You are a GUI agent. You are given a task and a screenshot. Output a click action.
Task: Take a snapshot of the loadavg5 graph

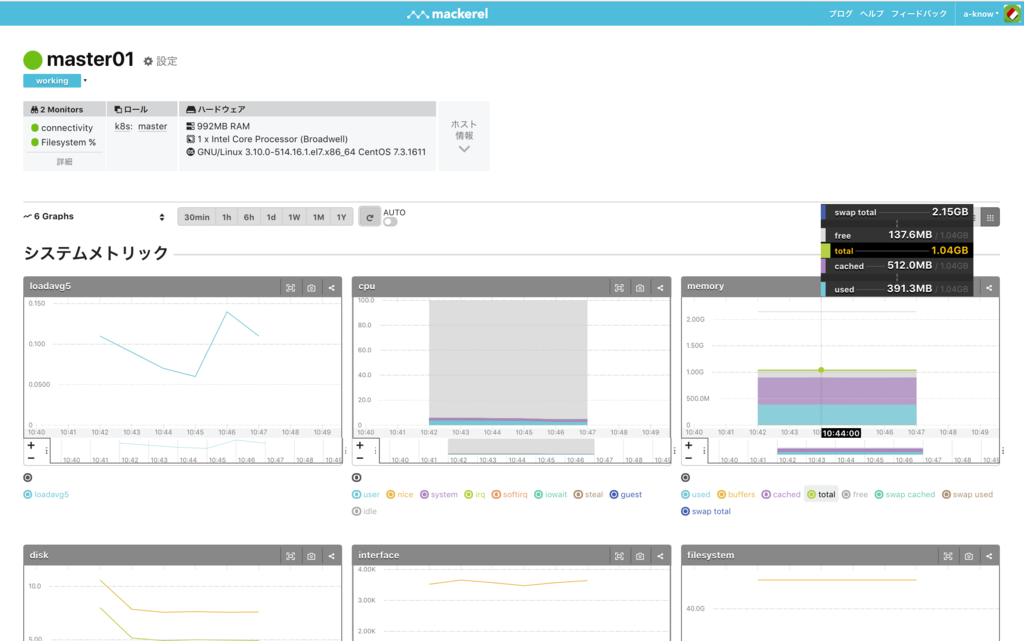pos(312,288)
